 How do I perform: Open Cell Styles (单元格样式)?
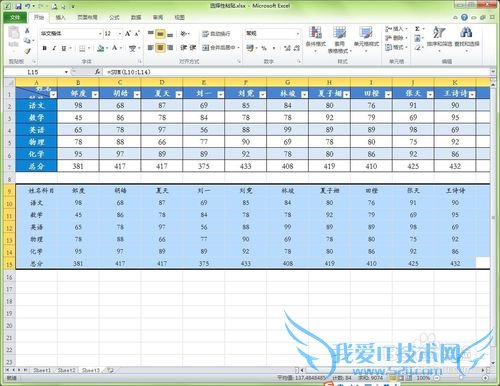(x=366, y=40)
